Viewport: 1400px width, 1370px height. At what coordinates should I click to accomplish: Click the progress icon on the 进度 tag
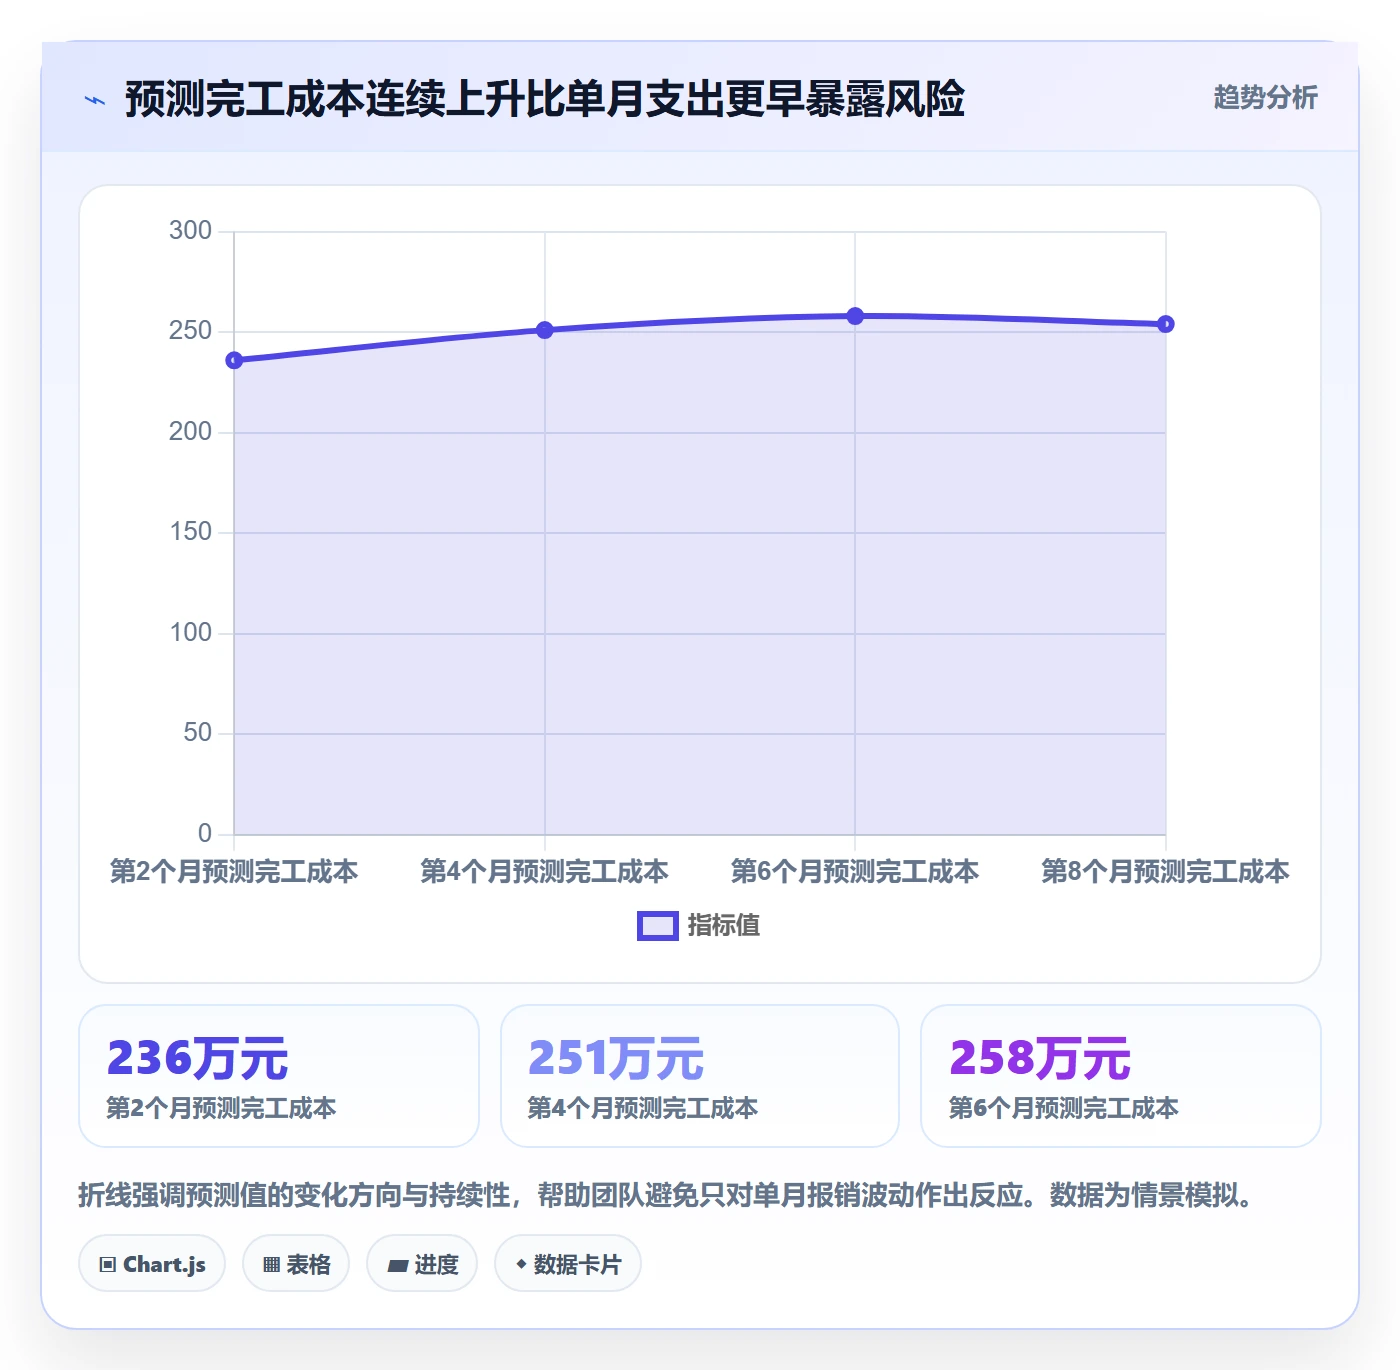pos(398,1265)
